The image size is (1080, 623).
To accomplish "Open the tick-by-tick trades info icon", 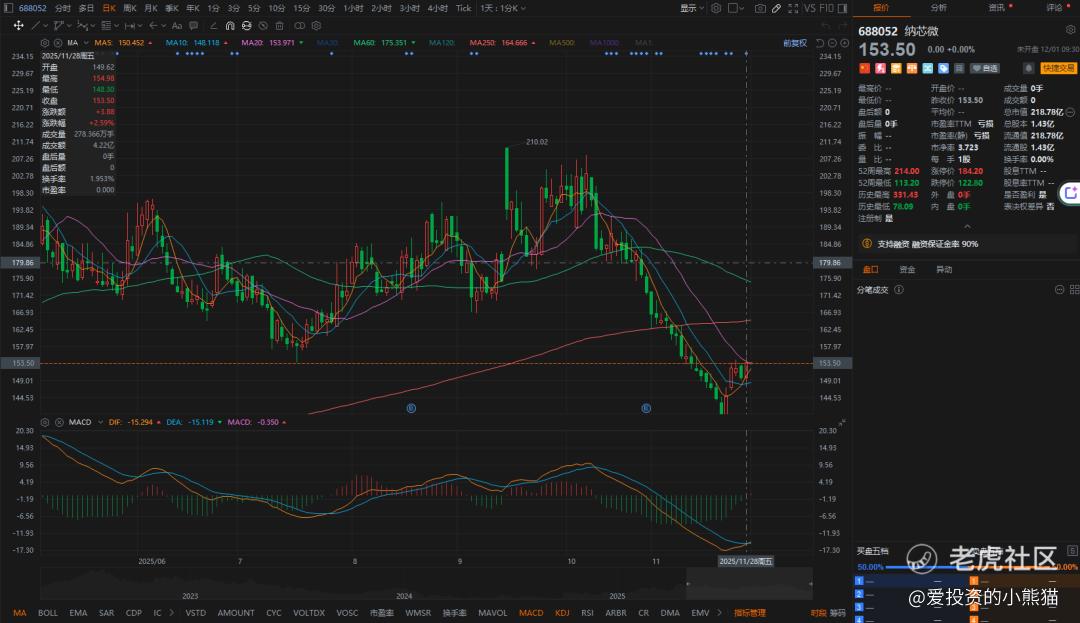I will click(x=899, y=290).
